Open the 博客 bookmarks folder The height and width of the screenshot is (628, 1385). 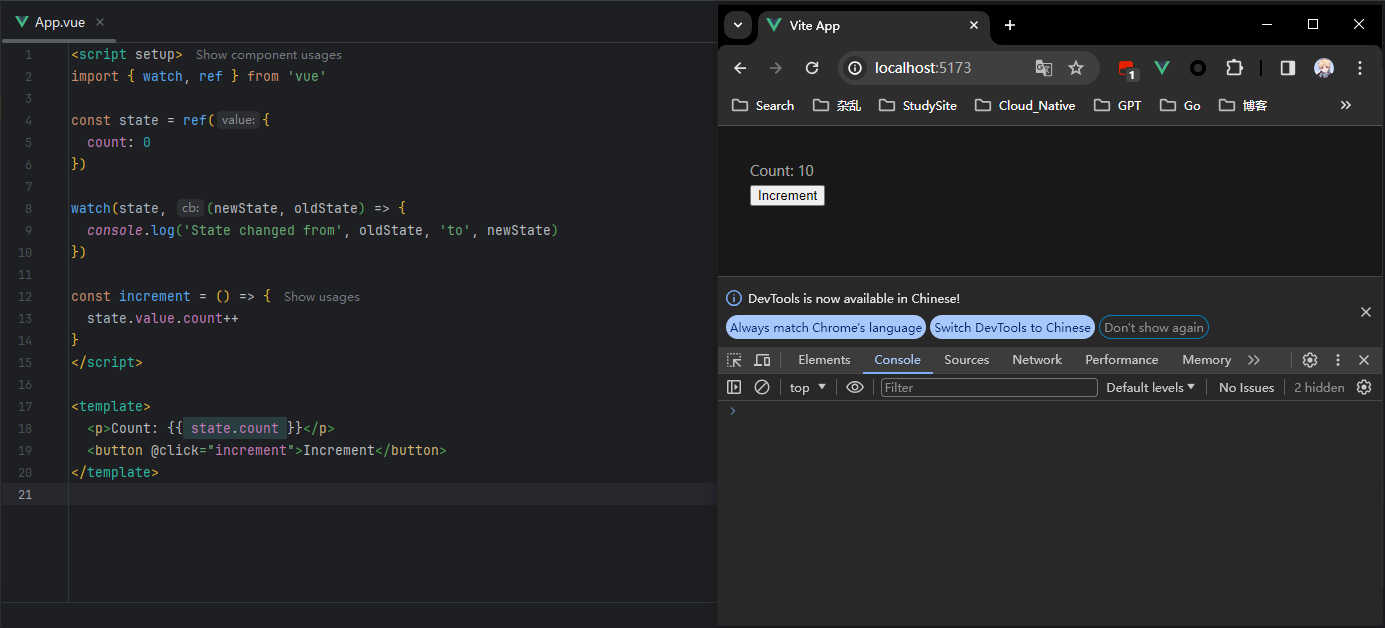[1243, 105]
